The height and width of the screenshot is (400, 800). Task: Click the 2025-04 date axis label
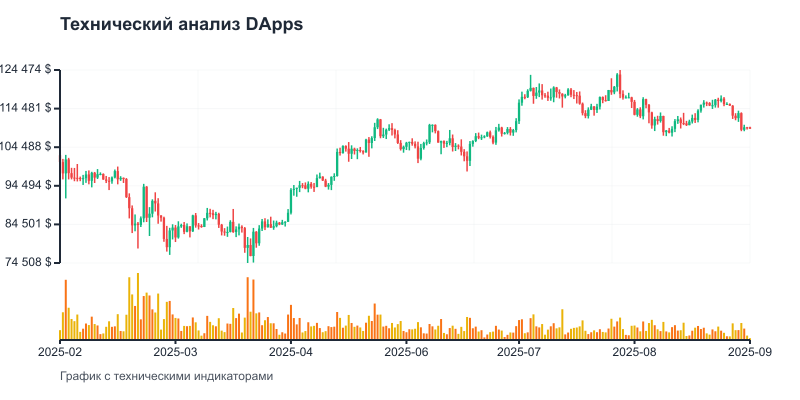pyautogui.click(x=291, y=351)
